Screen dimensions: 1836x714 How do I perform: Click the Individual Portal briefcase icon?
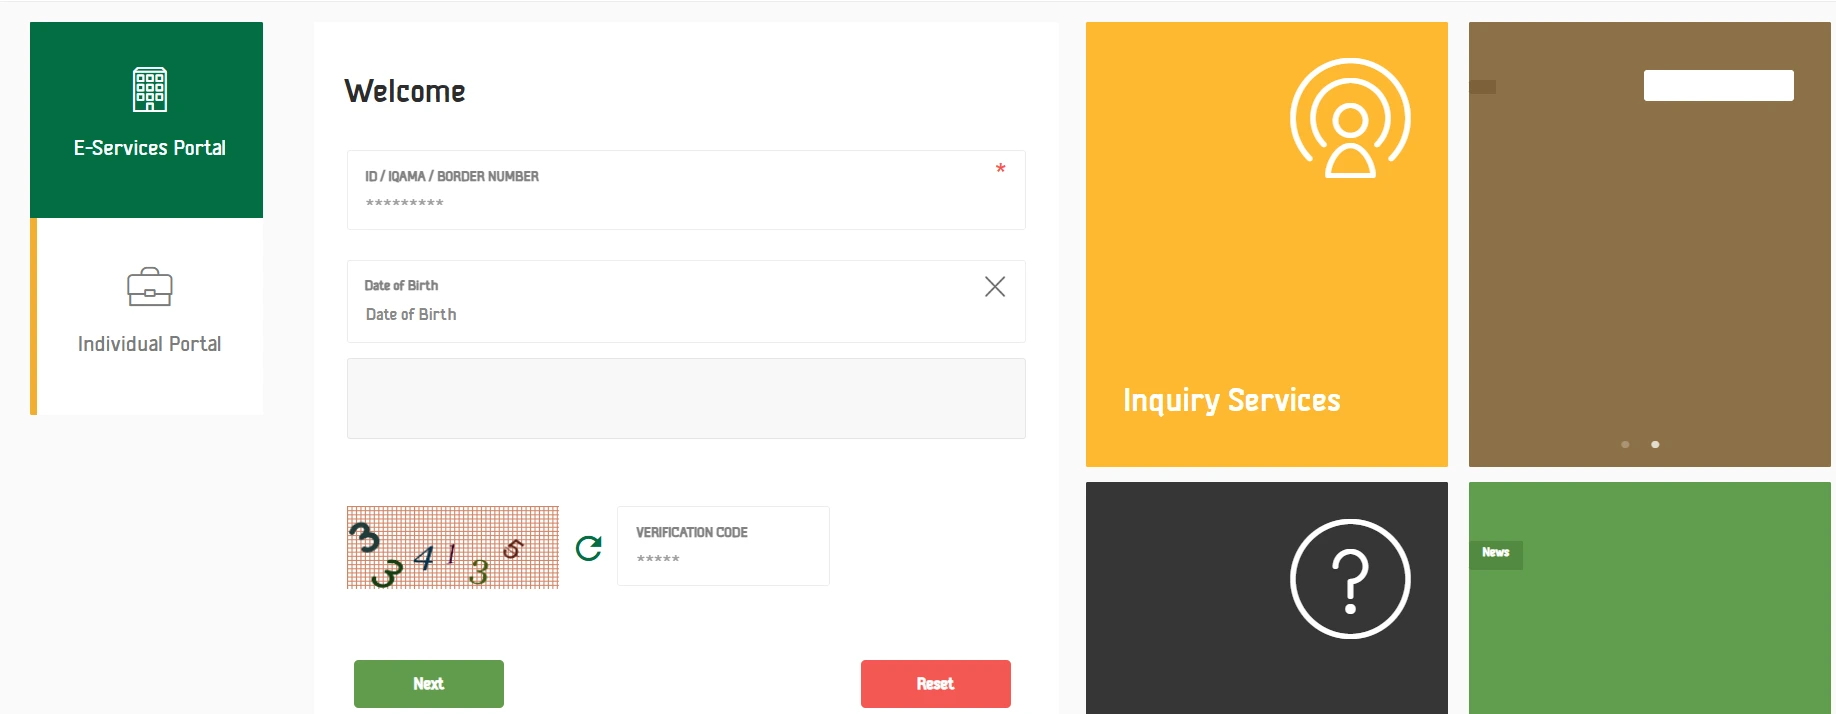click(x=150, y=287)
